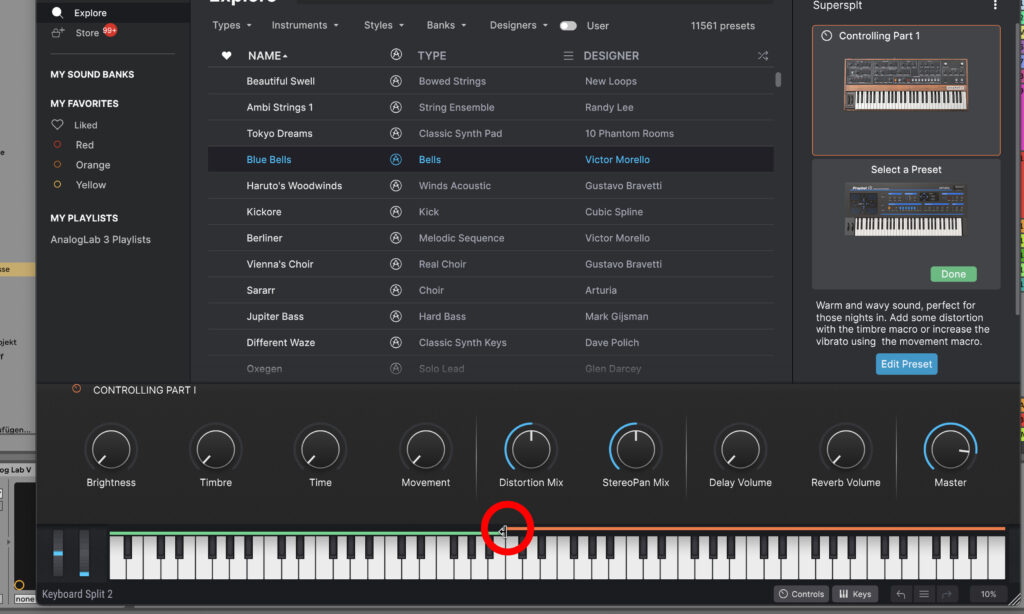Click the Arturia icon in the Jupiter Bass row

pyautogui.click(x=396, y=316)
